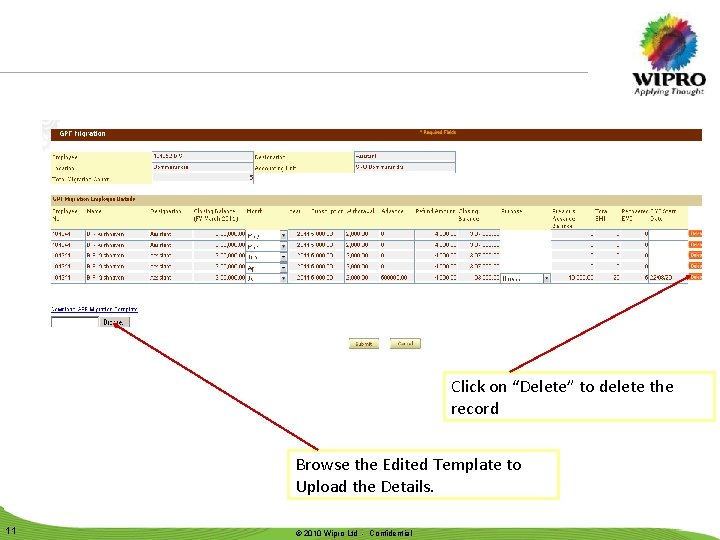Delete the third record in the table
This screenshot has height=540, width=720.
695,255
